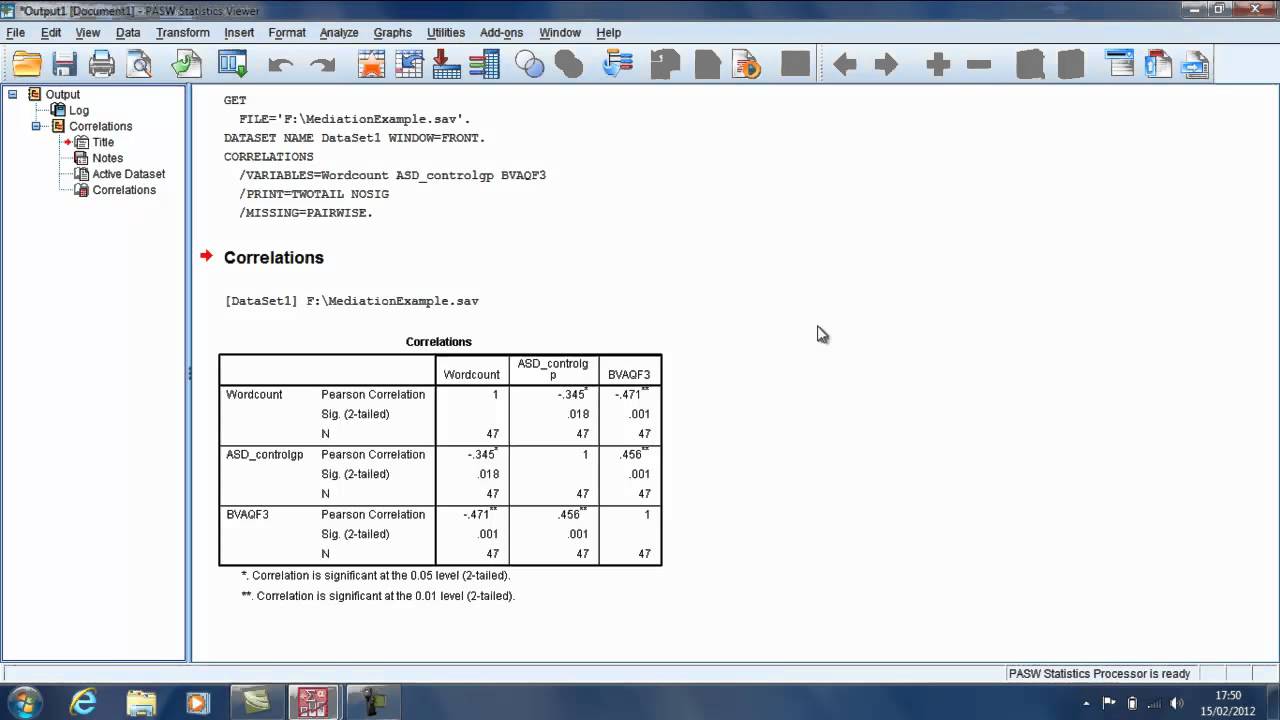Viewport: 1280px width, 720px height.
Task: Click the gray square icon before the arrows
Action: coord(796,65)
